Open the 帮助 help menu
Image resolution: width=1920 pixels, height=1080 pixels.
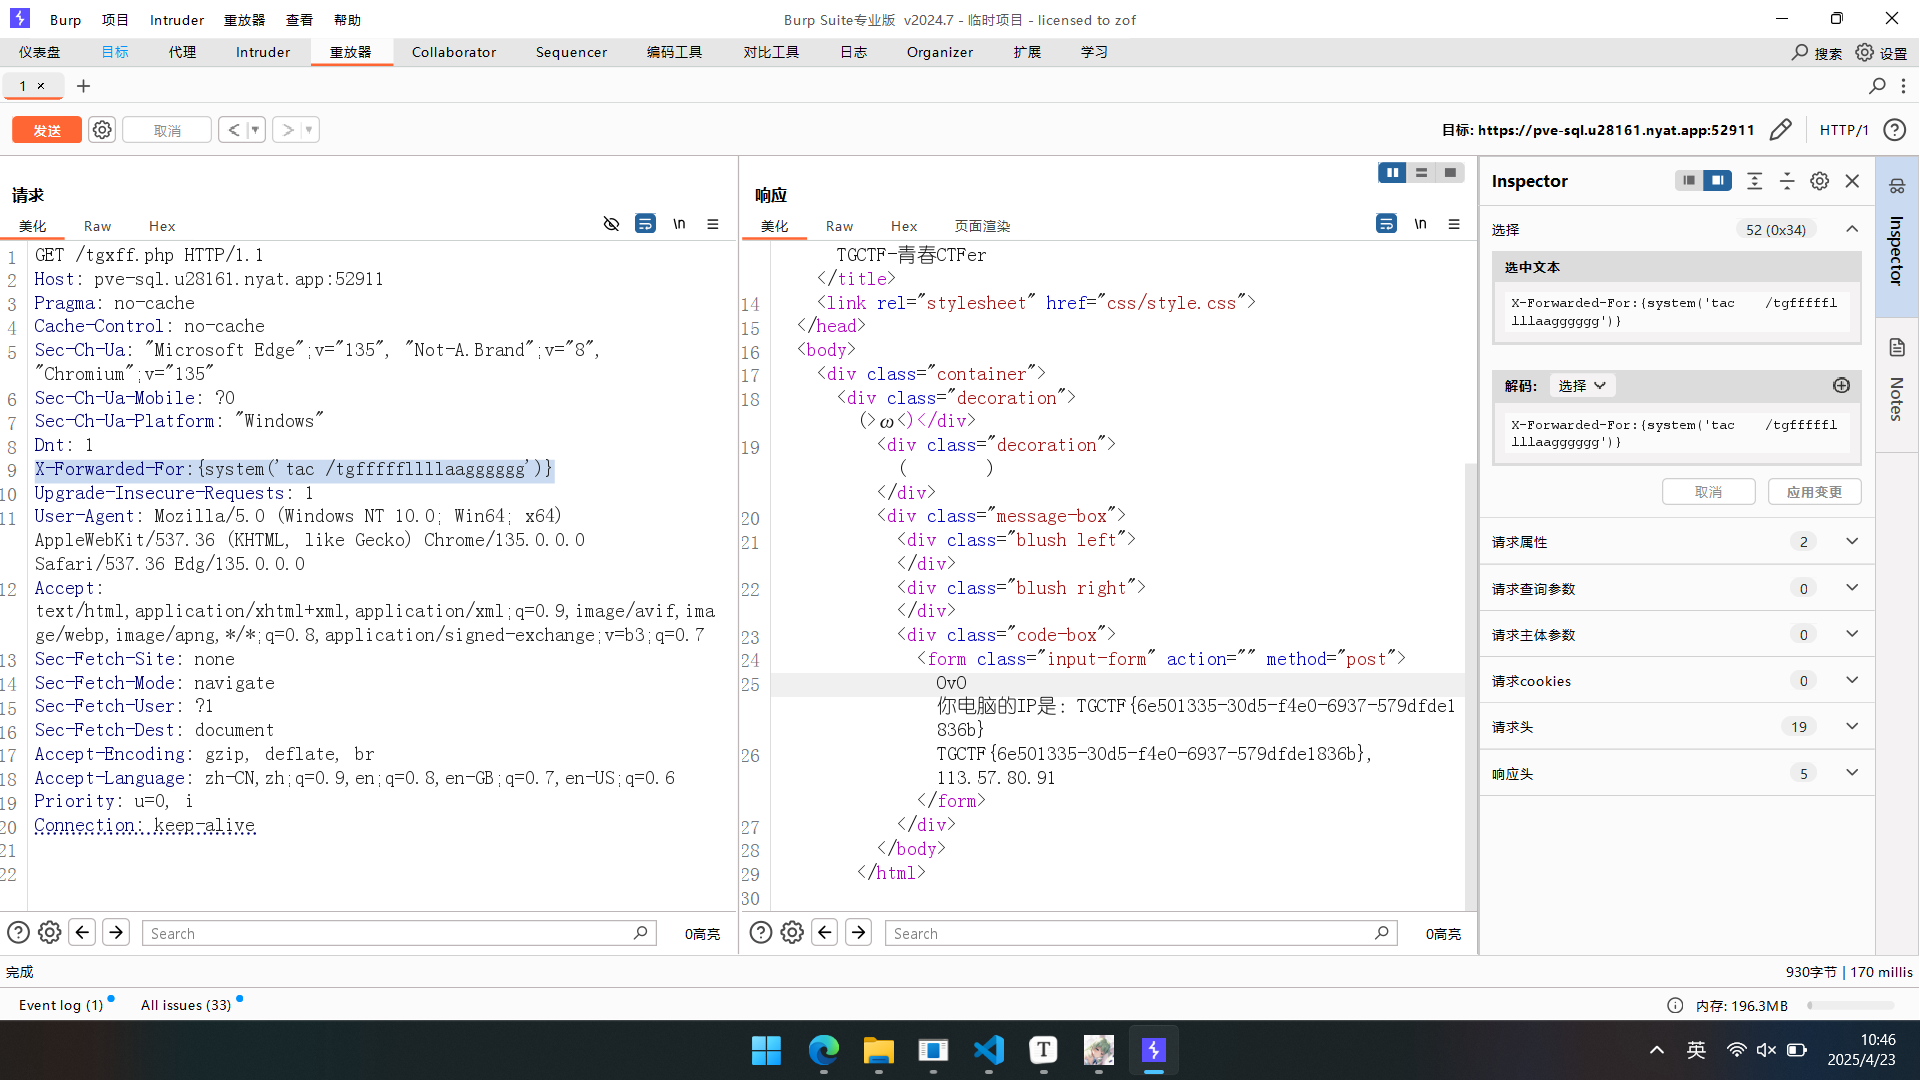(347, 19)
